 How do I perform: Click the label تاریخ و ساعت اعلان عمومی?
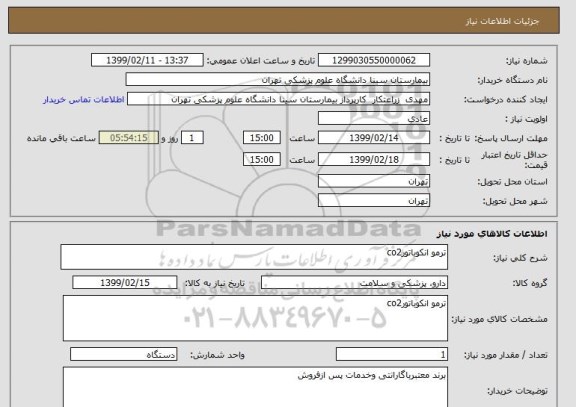tap(261, 61)
